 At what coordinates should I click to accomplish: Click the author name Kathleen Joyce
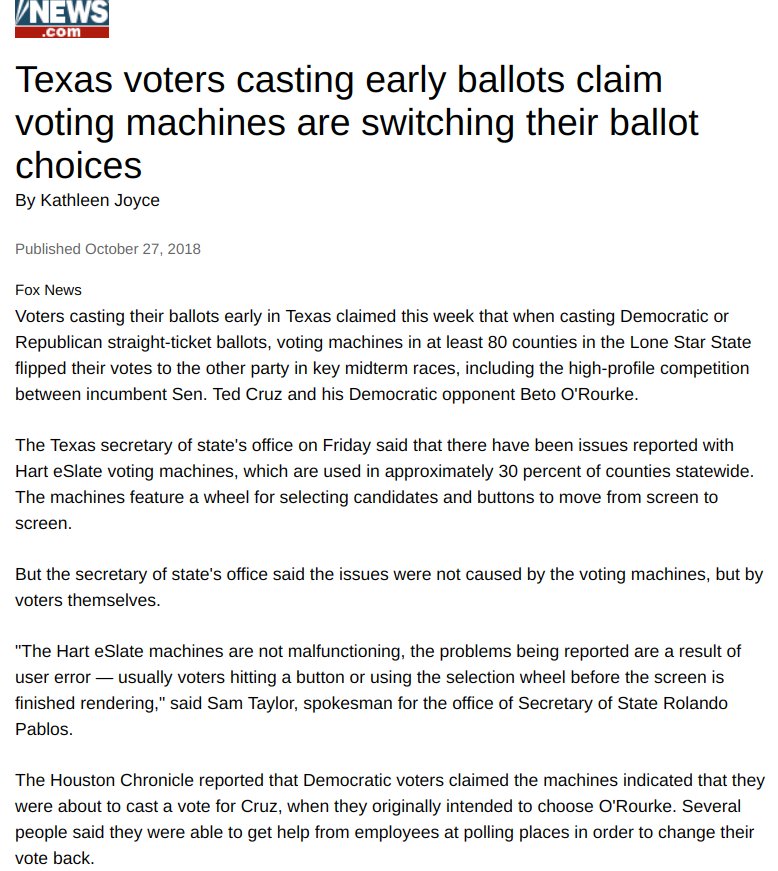[x=100, y=200]
